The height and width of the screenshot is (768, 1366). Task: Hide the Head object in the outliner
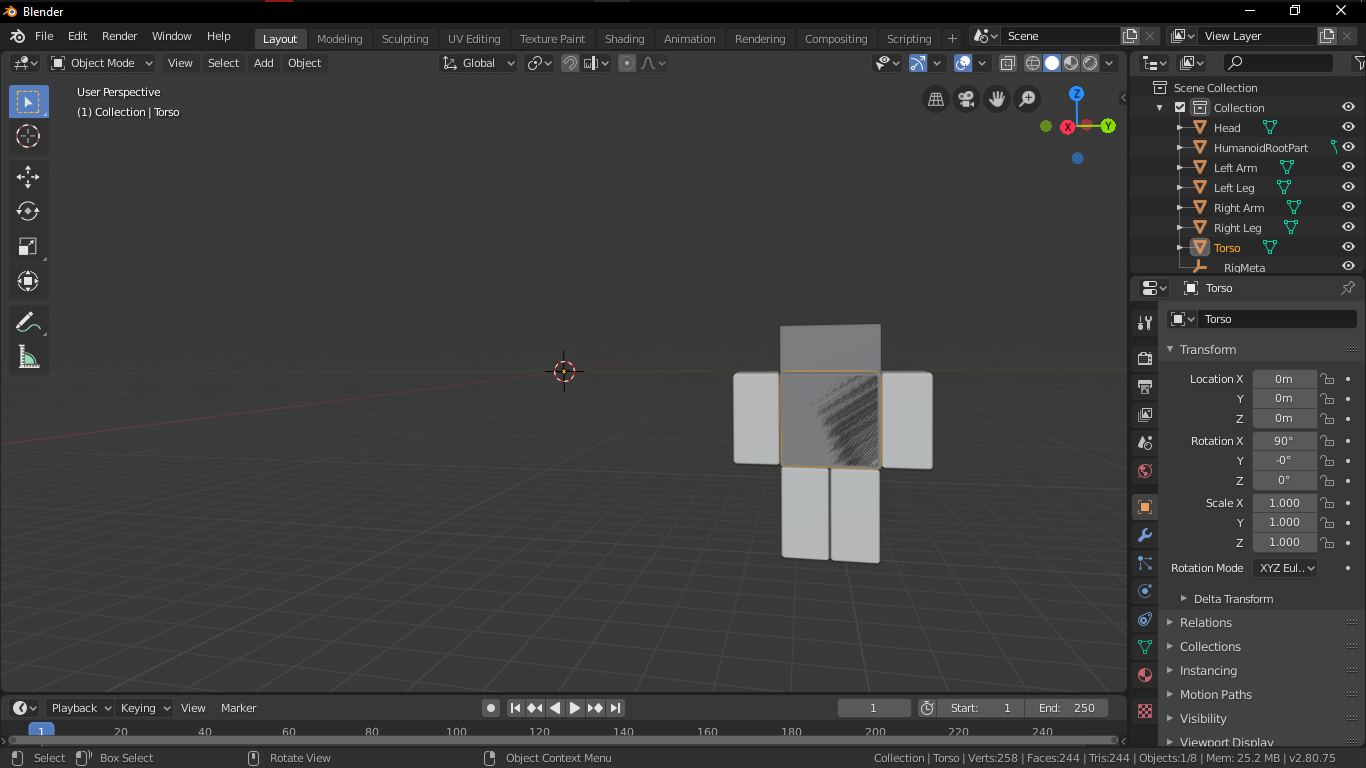pos(1348,127)
